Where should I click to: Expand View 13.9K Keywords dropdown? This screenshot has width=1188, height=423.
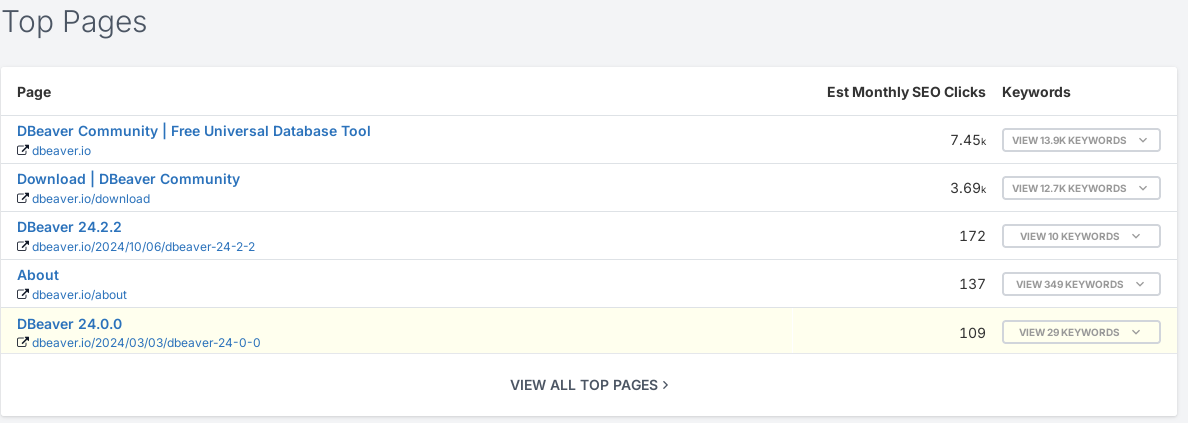(x=1081, y=140)
